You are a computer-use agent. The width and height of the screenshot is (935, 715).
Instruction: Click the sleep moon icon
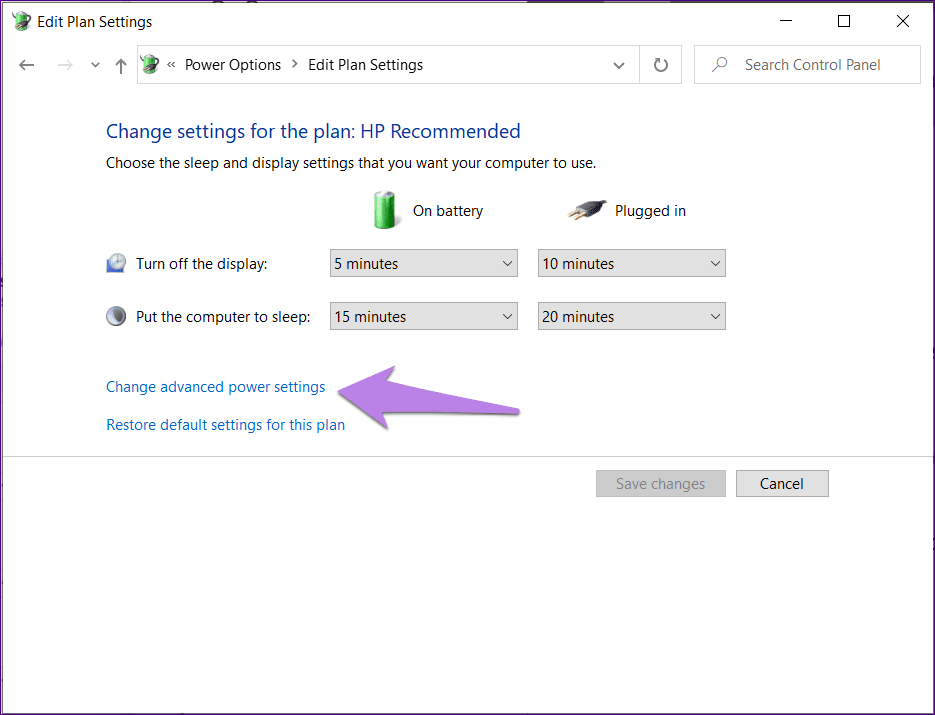[x=116, y=315]
